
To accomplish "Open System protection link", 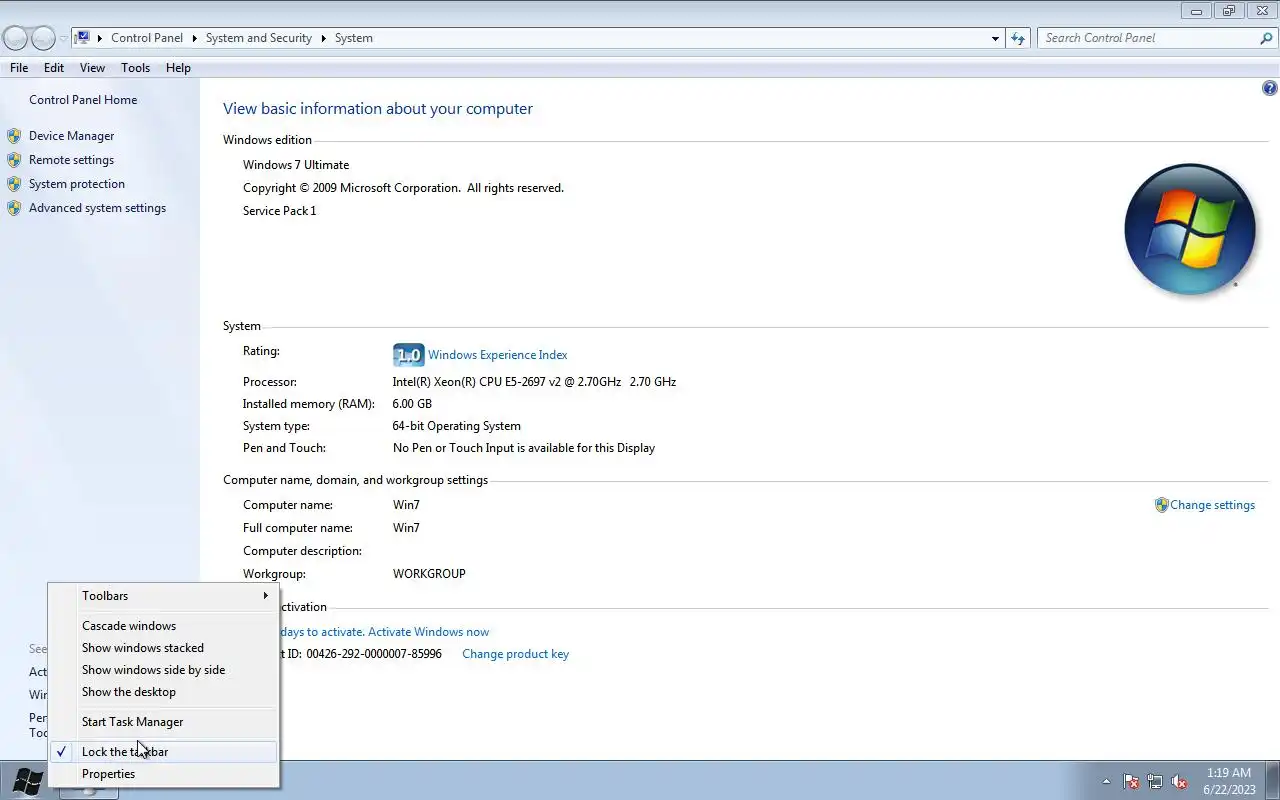I will click(x=77, y=184).
